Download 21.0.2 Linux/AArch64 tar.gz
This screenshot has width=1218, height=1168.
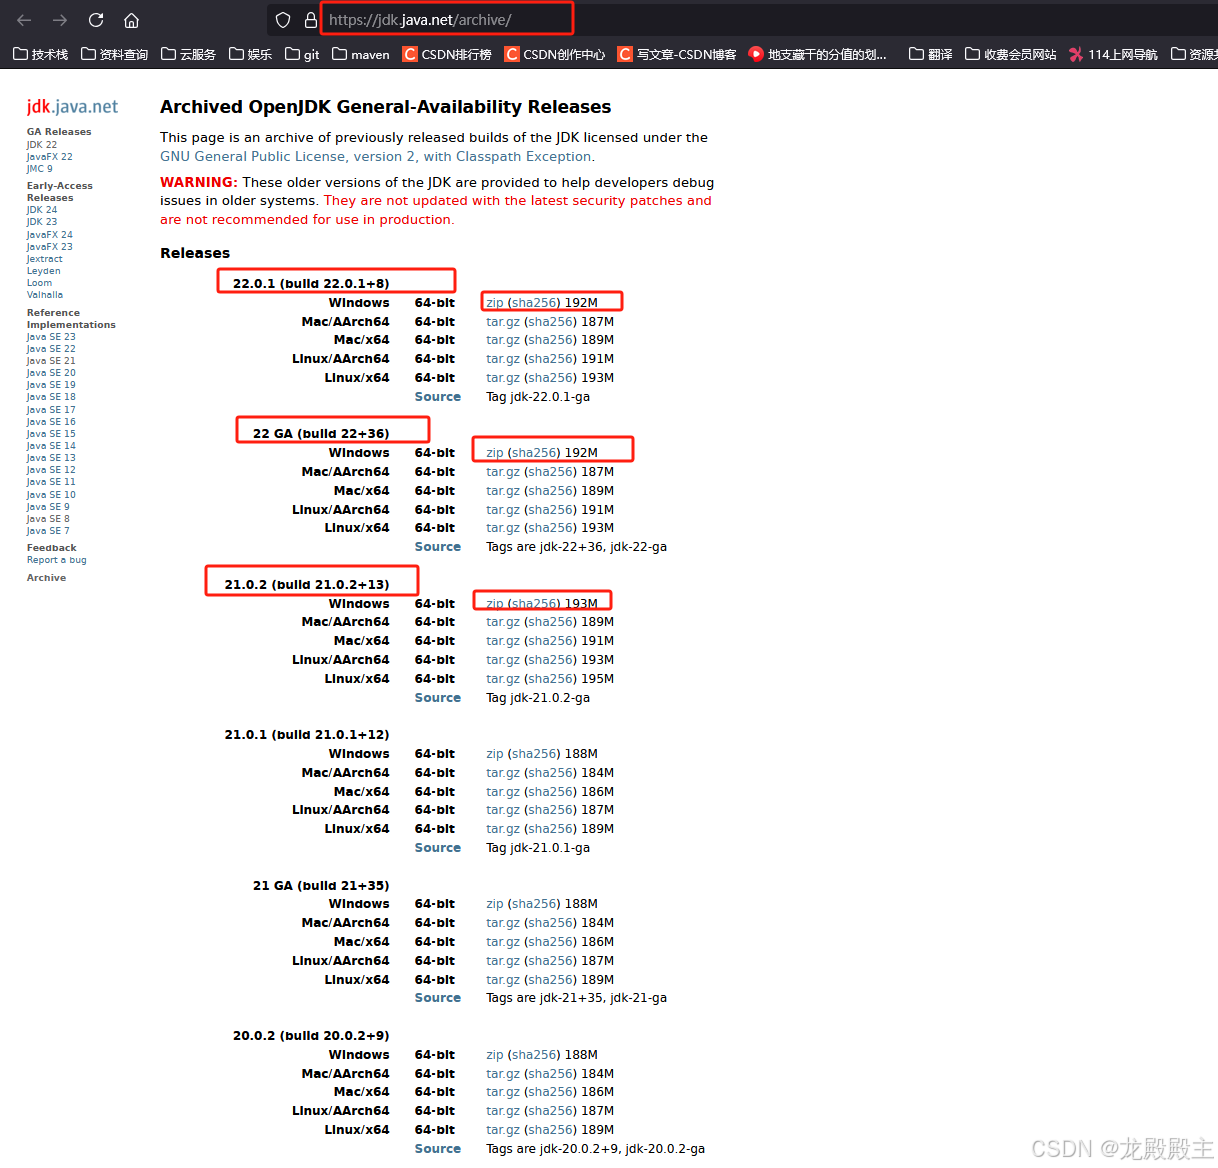coord(503,660)
